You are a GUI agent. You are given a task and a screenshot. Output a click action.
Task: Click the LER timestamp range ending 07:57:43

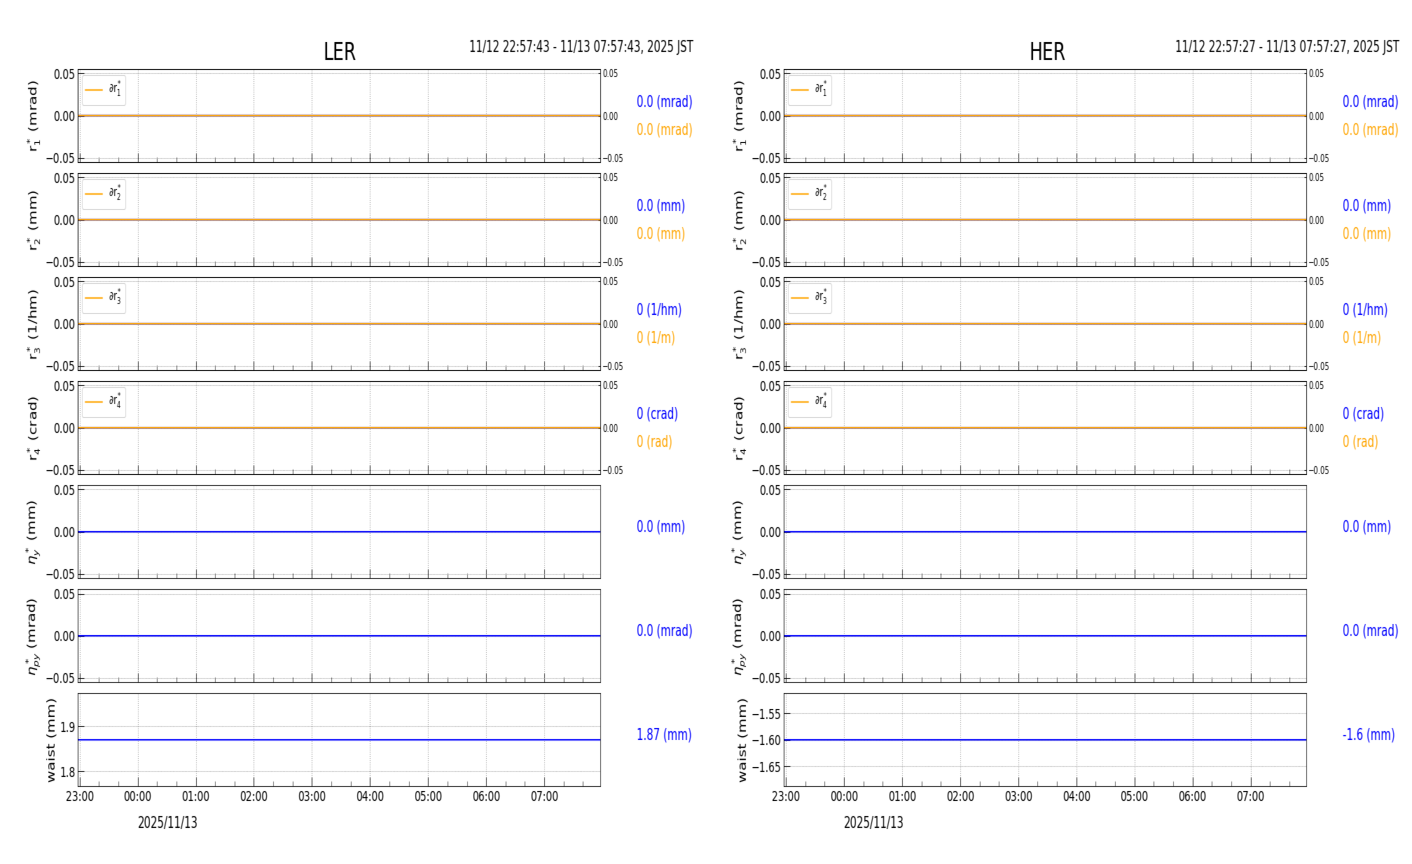581,47
